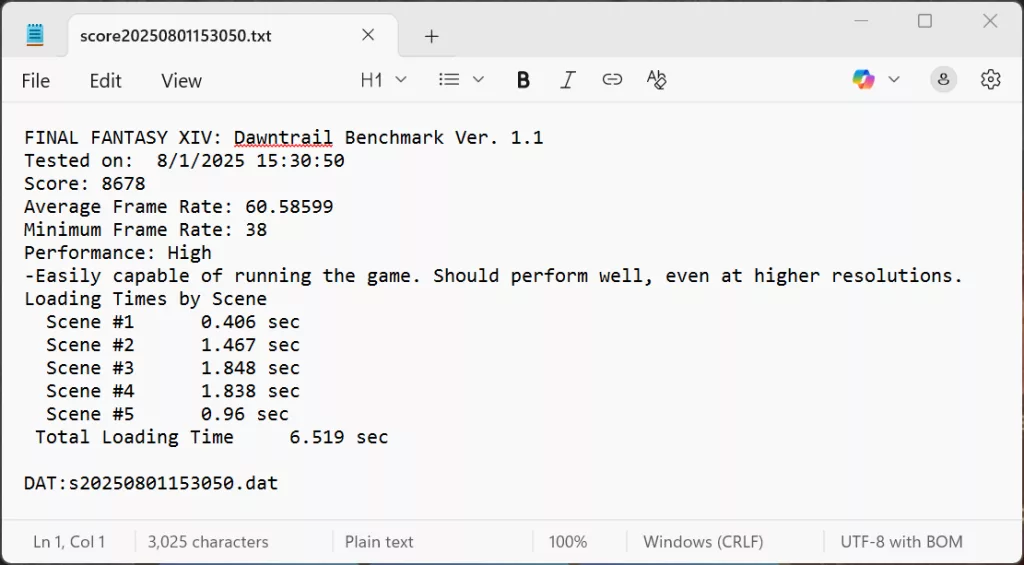Open the Copilot icon
This screenshot has height=565, width=1024.
(x=863, y=80)
